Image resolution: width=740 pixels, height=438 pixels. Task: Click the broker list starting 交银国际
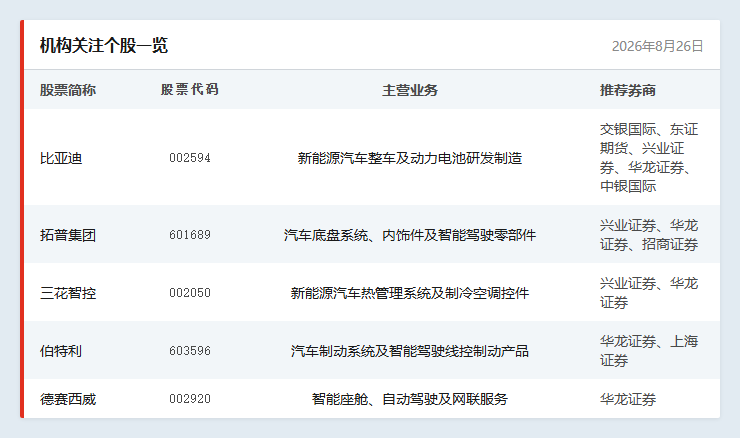(x=649, y=158)
